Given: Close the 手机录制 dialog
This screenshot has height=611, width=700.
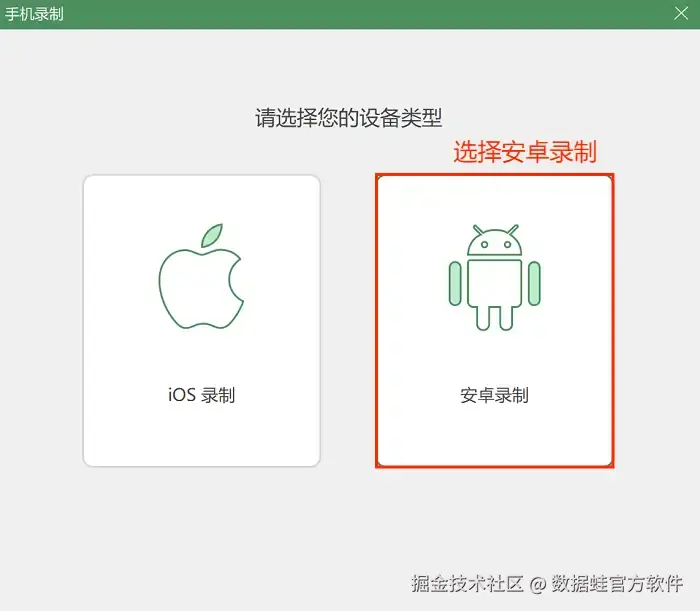Looking at the screenshot, I should coord(681,13).
